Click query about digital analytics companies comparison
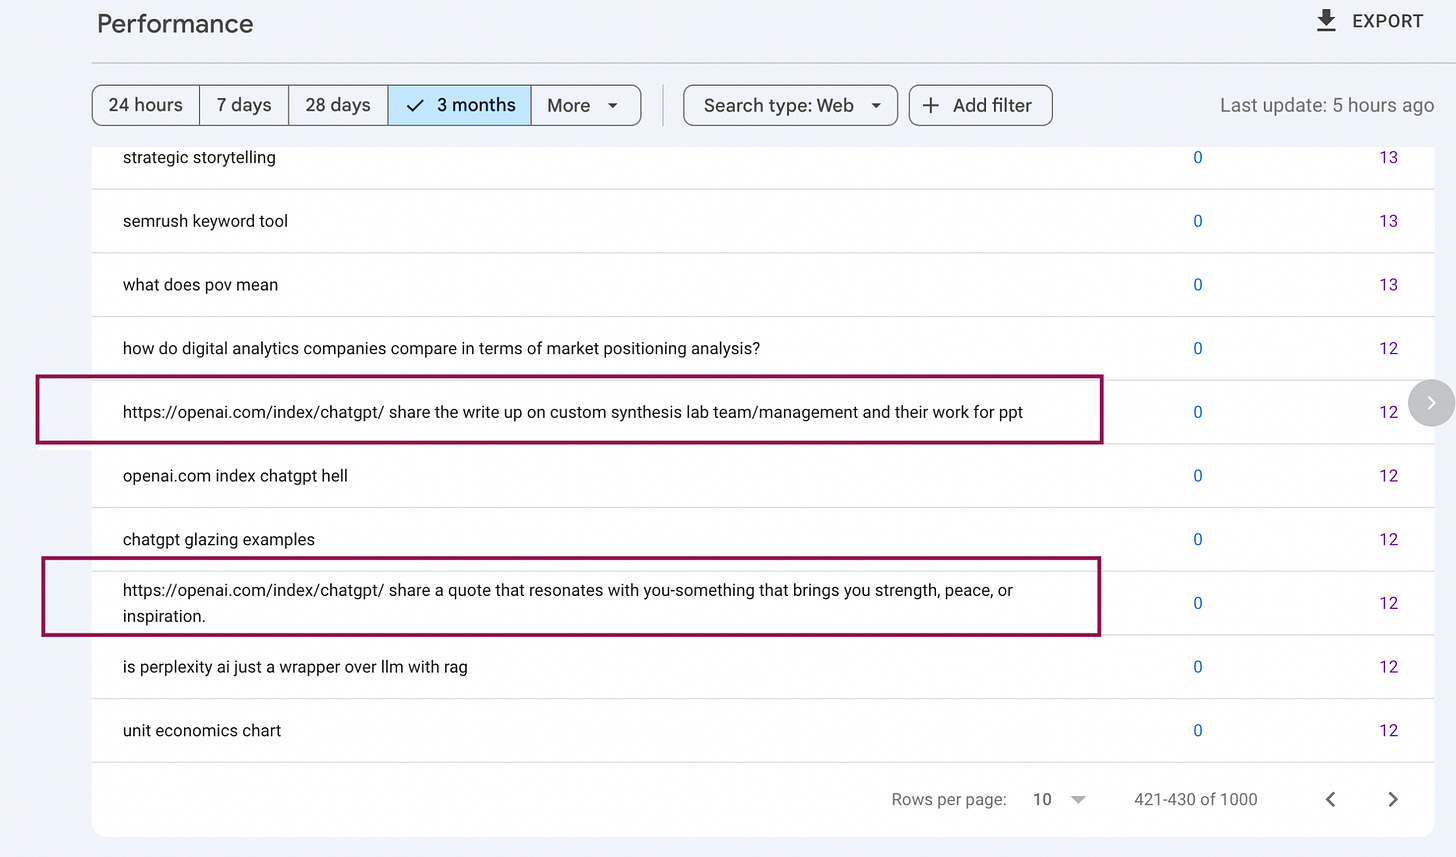Screen dimensions: 1456x857 click(441, 348)
